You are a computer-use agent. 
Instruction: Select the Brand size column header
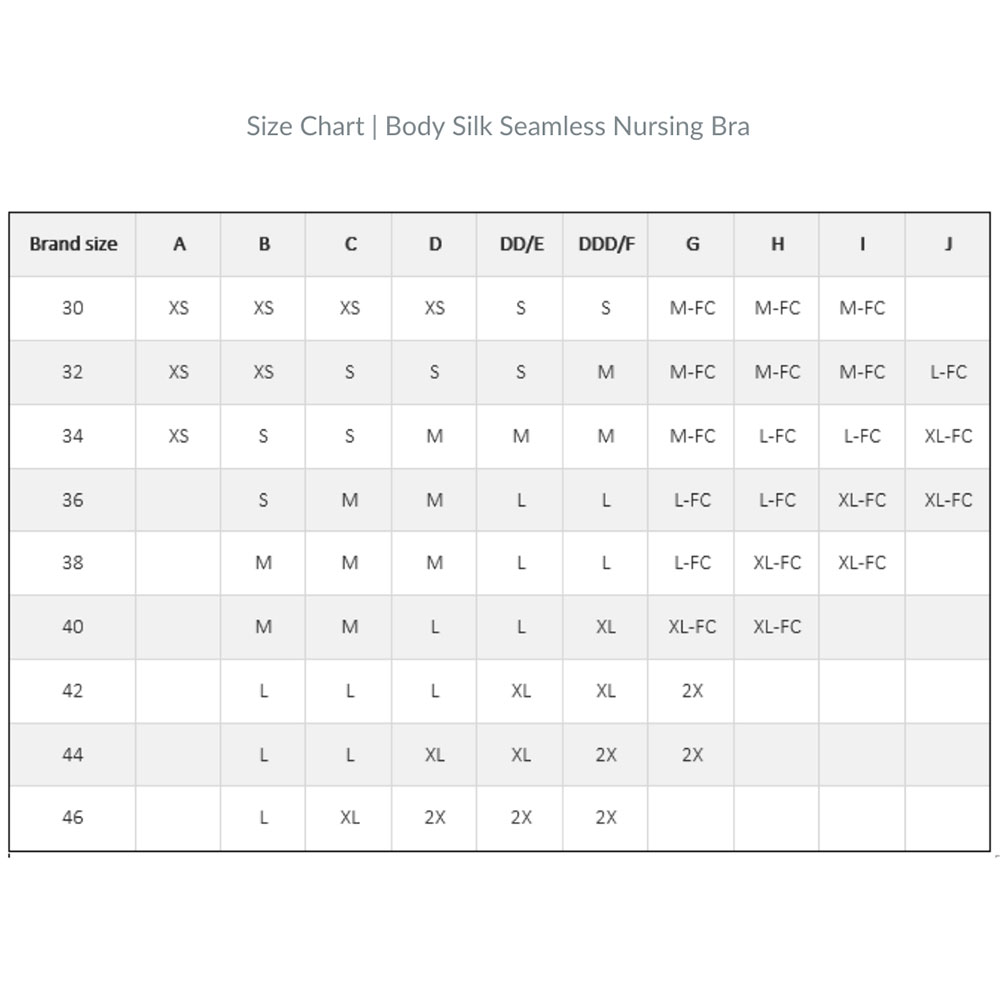click(x=73, y=244)
